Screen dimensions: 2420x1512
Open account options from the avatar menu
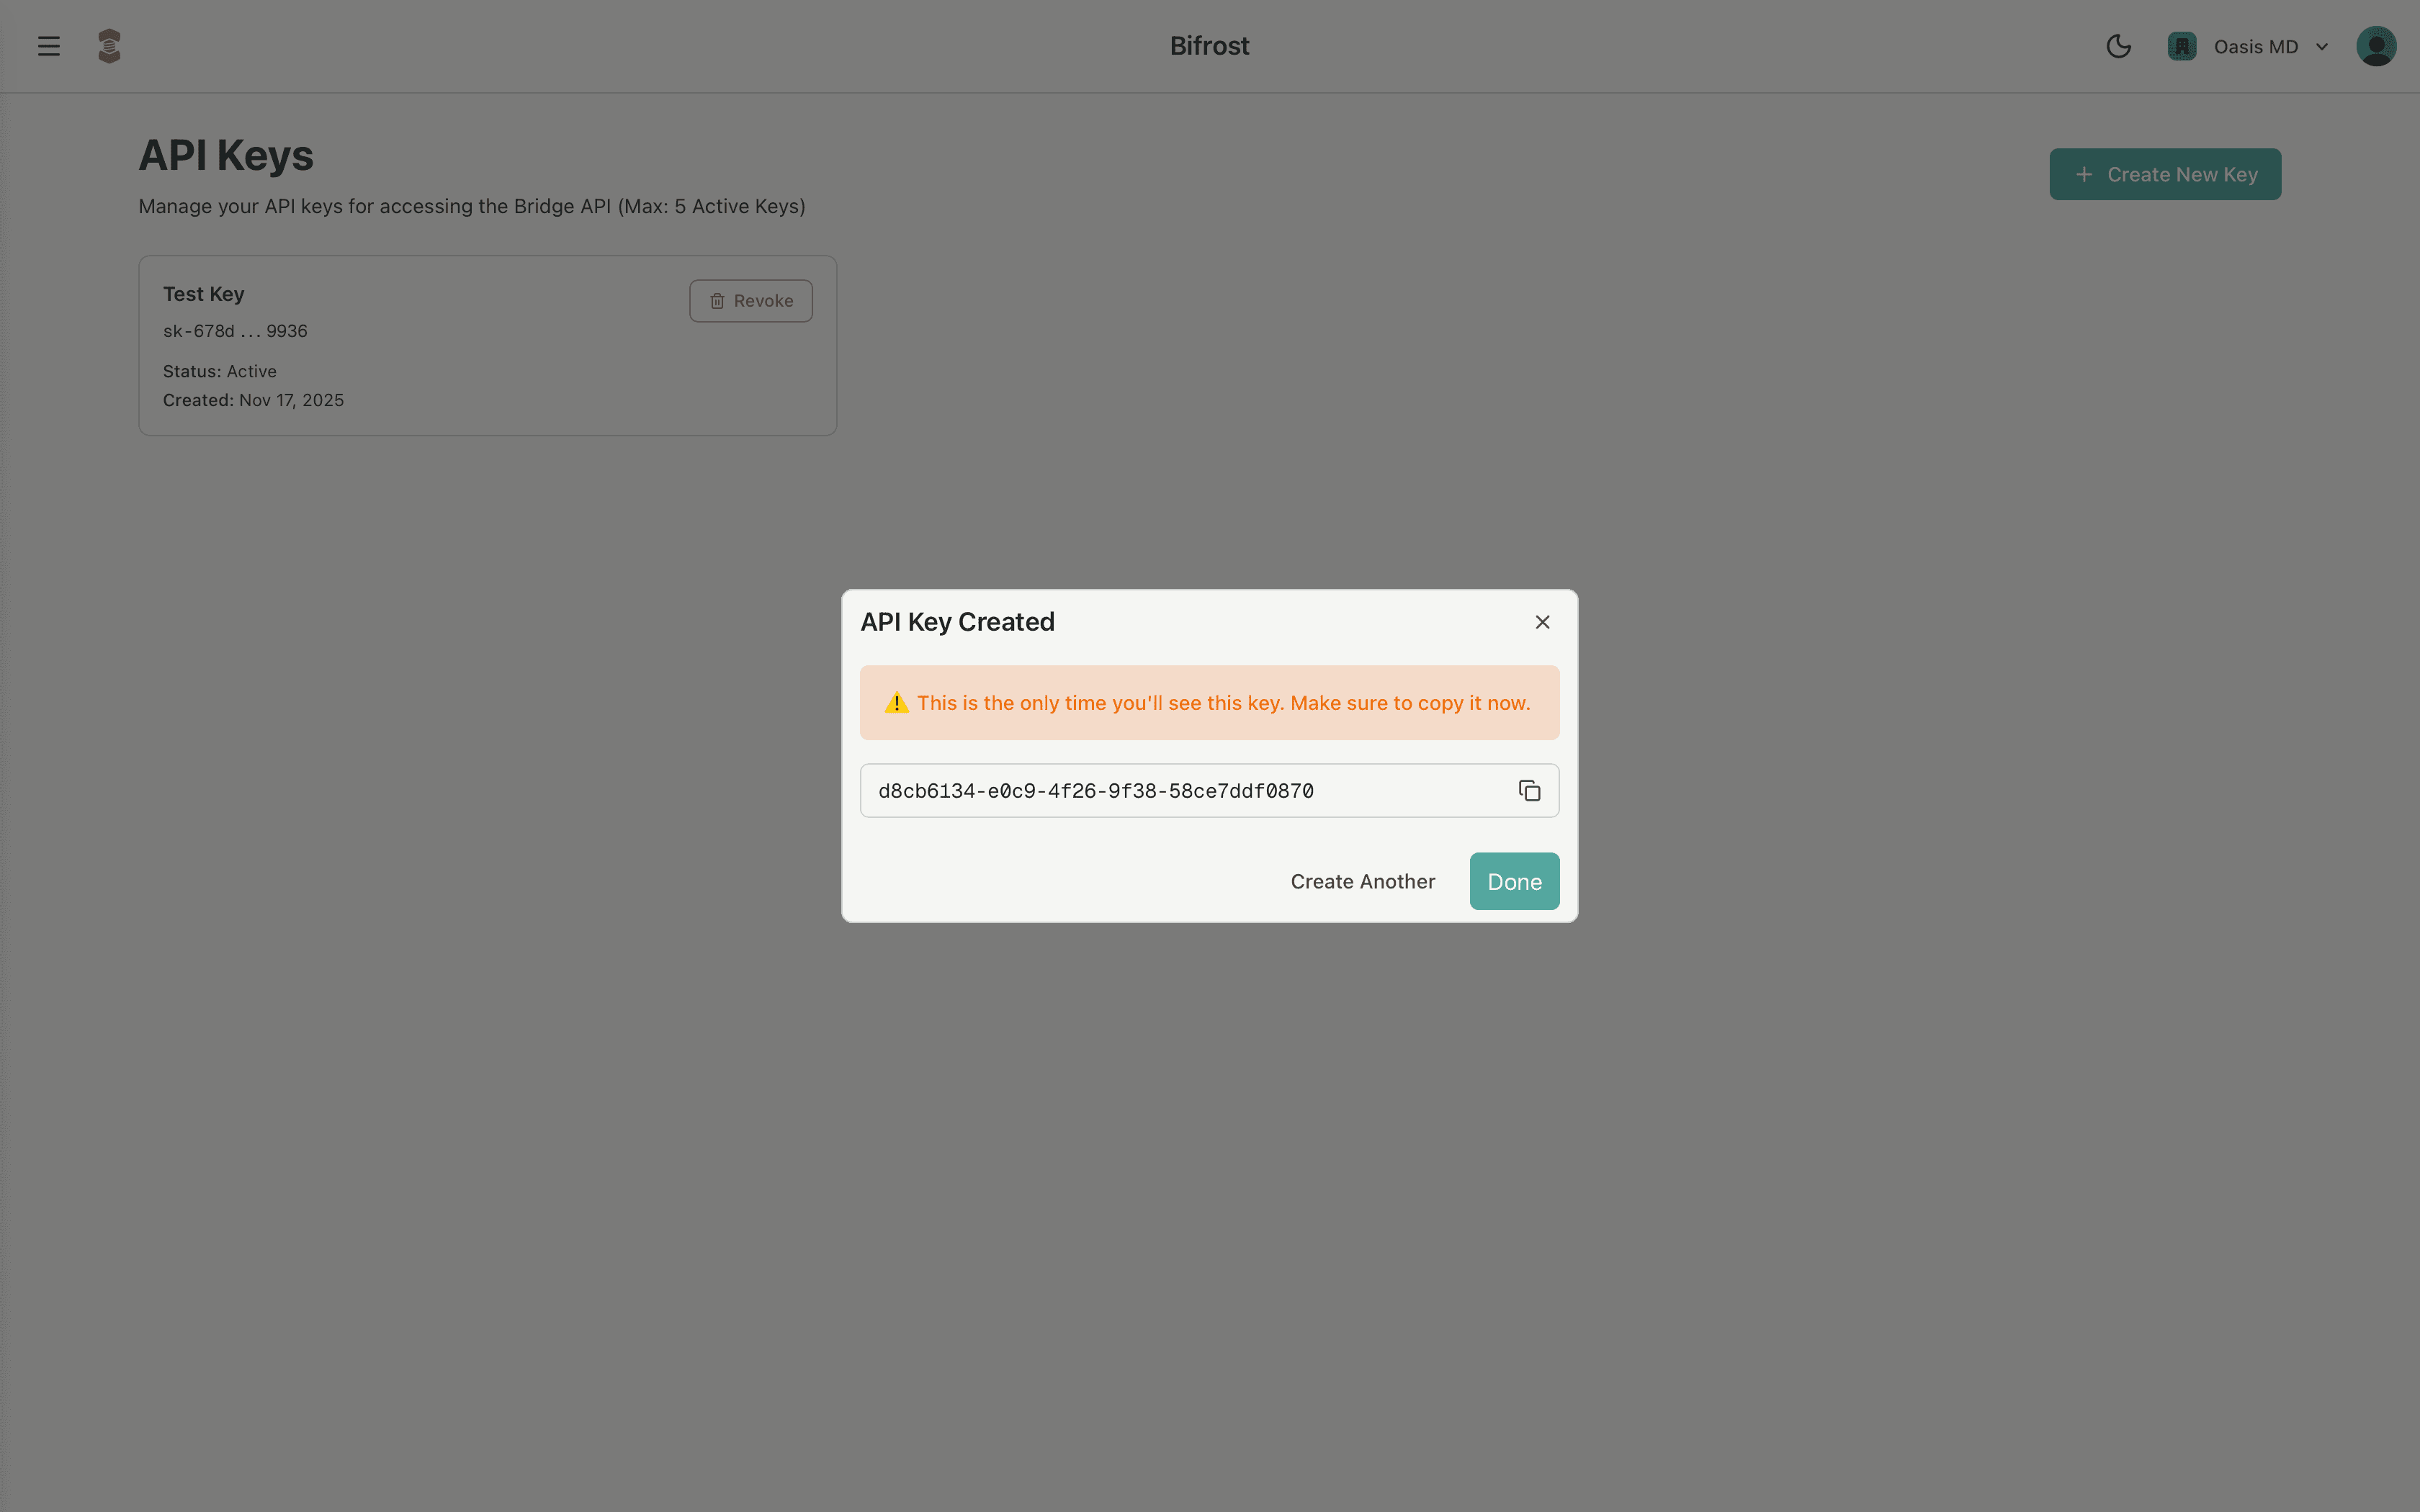[2376, 46]
